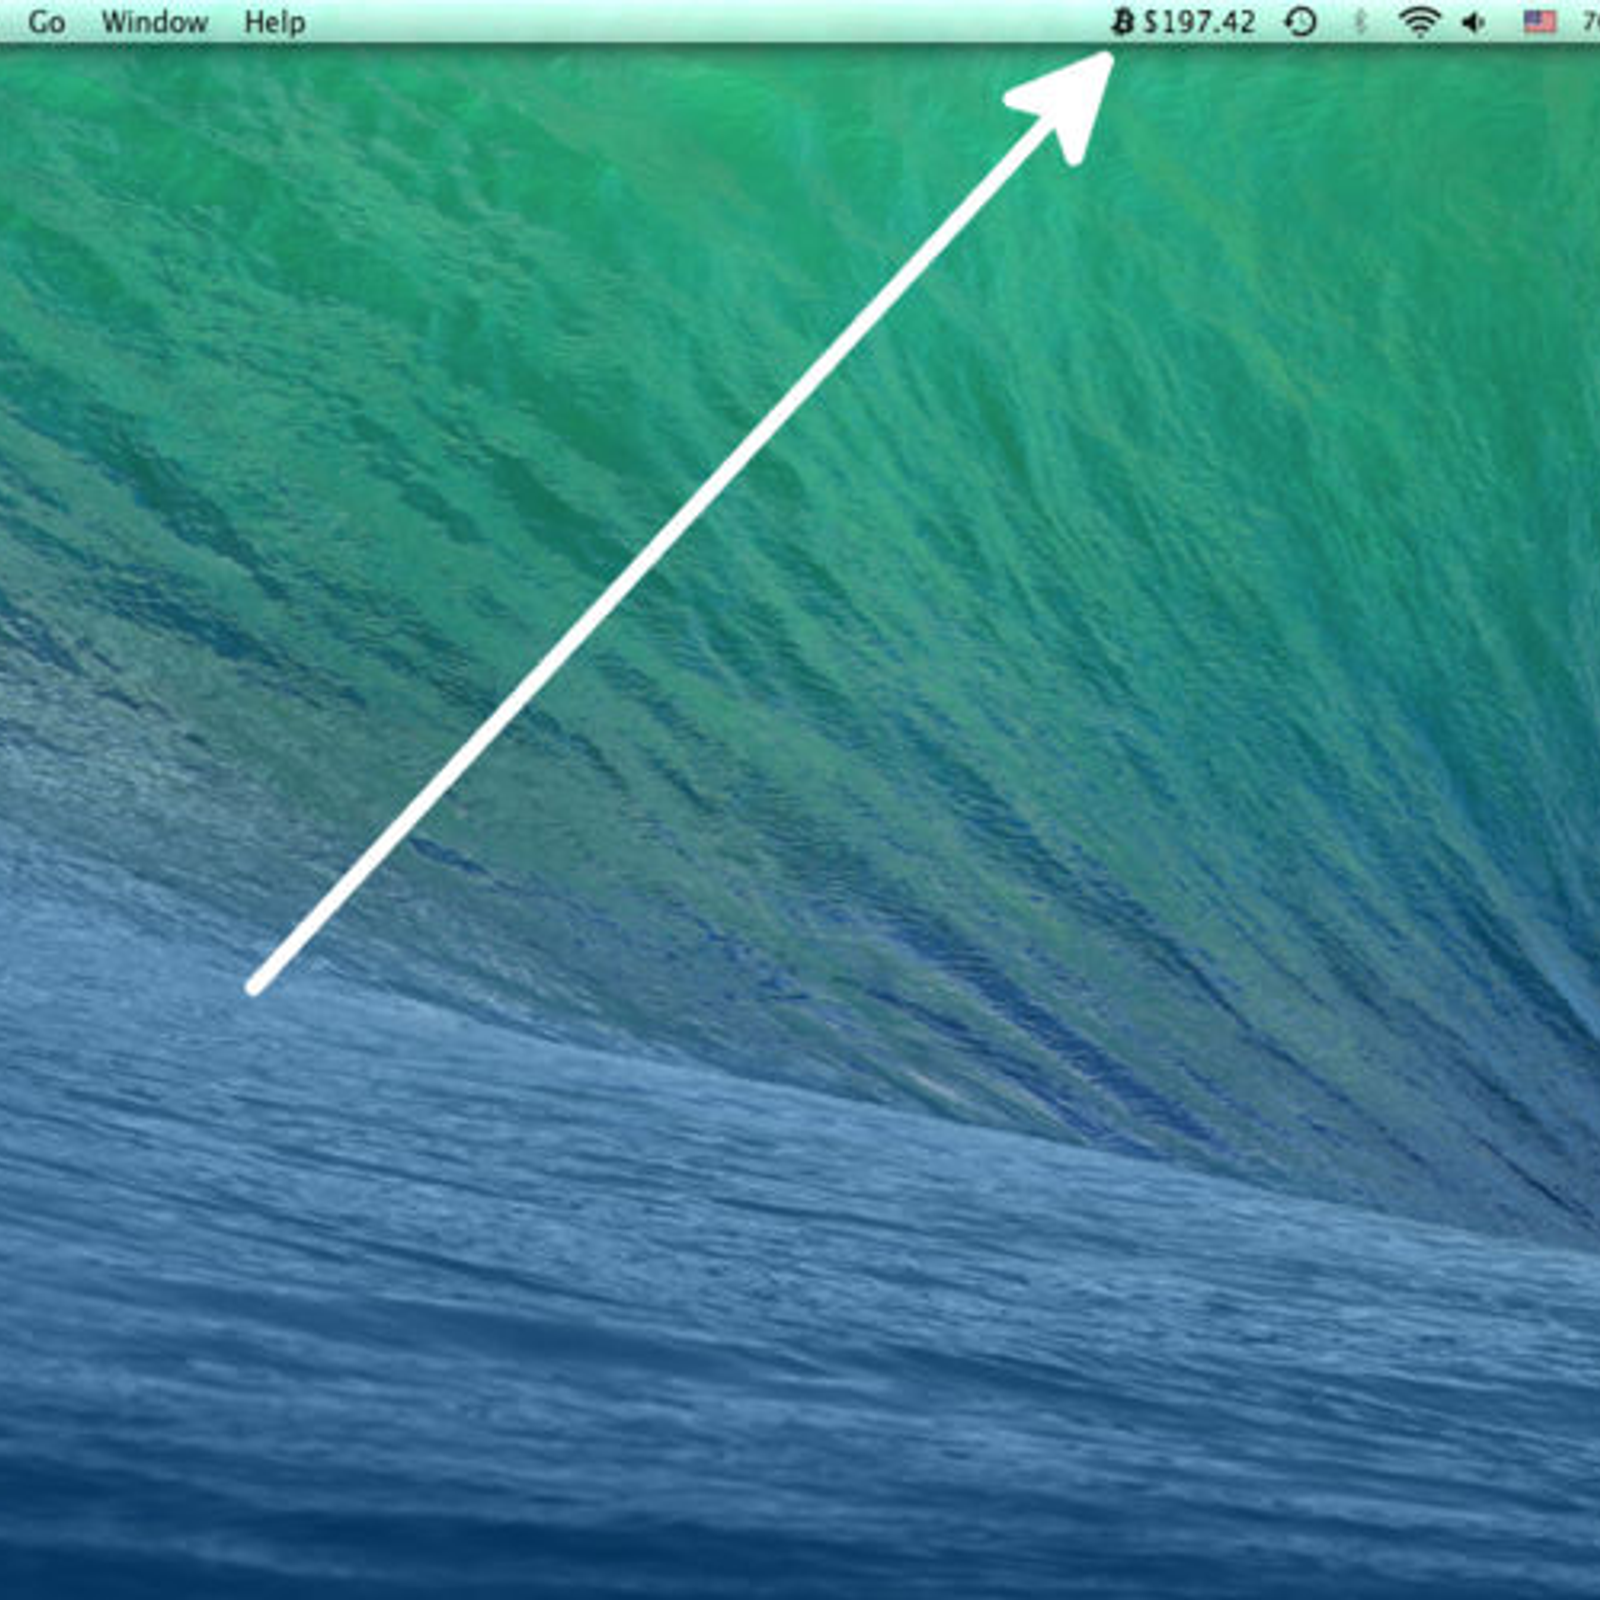Open the volume control icon

coord(1473,22)
